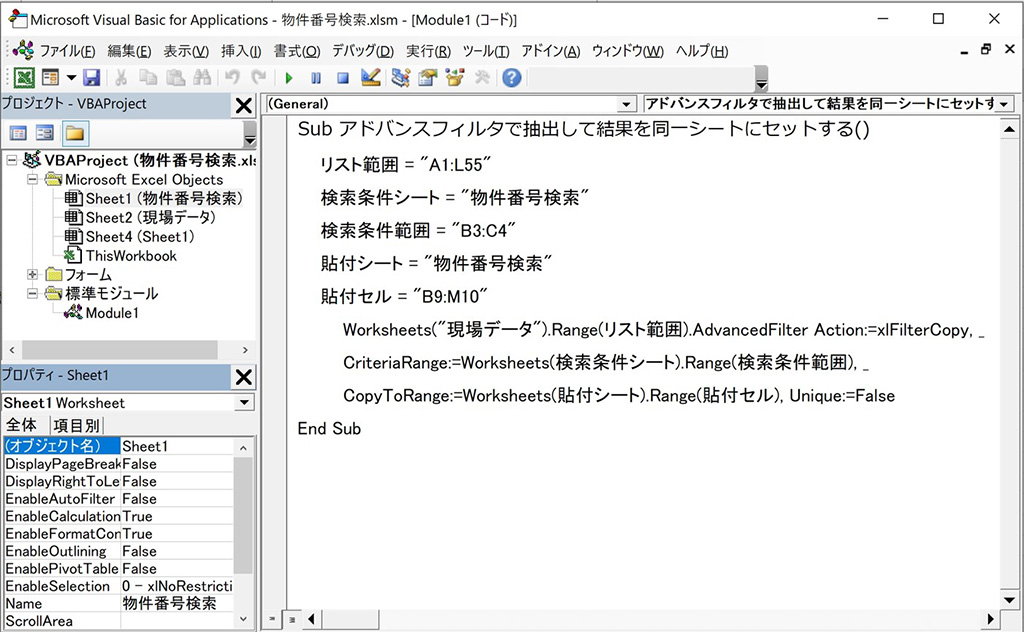
Task: Open Find with the binoculars icon
Action: (202, 78)
